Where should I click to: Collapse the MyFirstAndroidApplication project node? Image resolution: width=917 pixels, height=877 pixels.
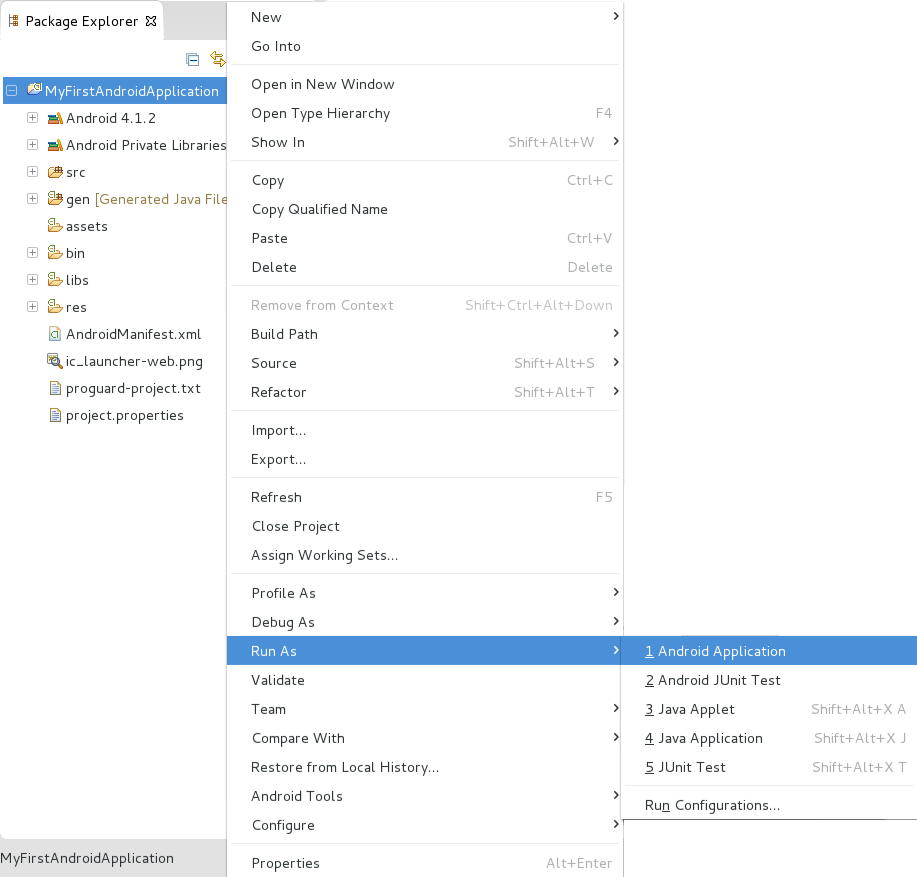coord(12,91)
